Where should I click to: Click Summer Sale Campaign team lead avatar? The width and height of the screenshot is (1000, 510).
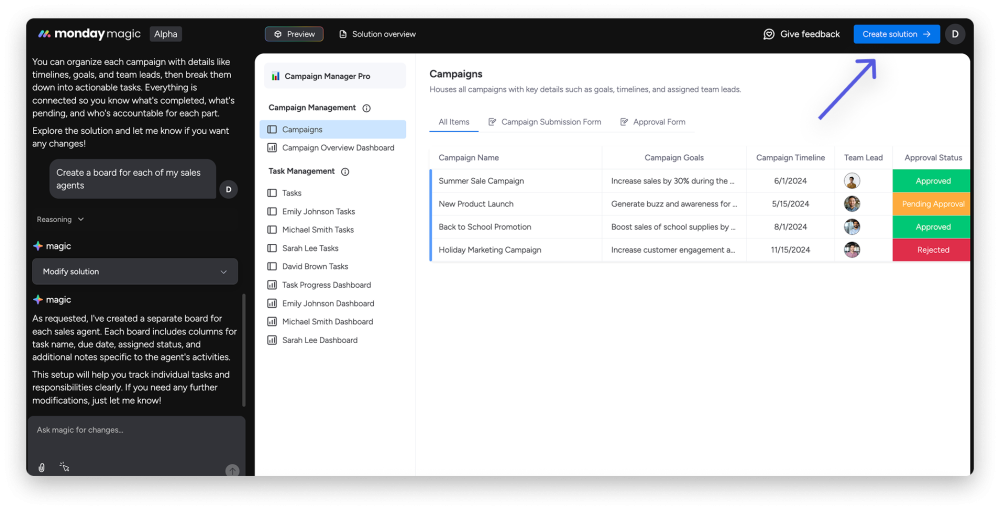(x=851, y=181)
